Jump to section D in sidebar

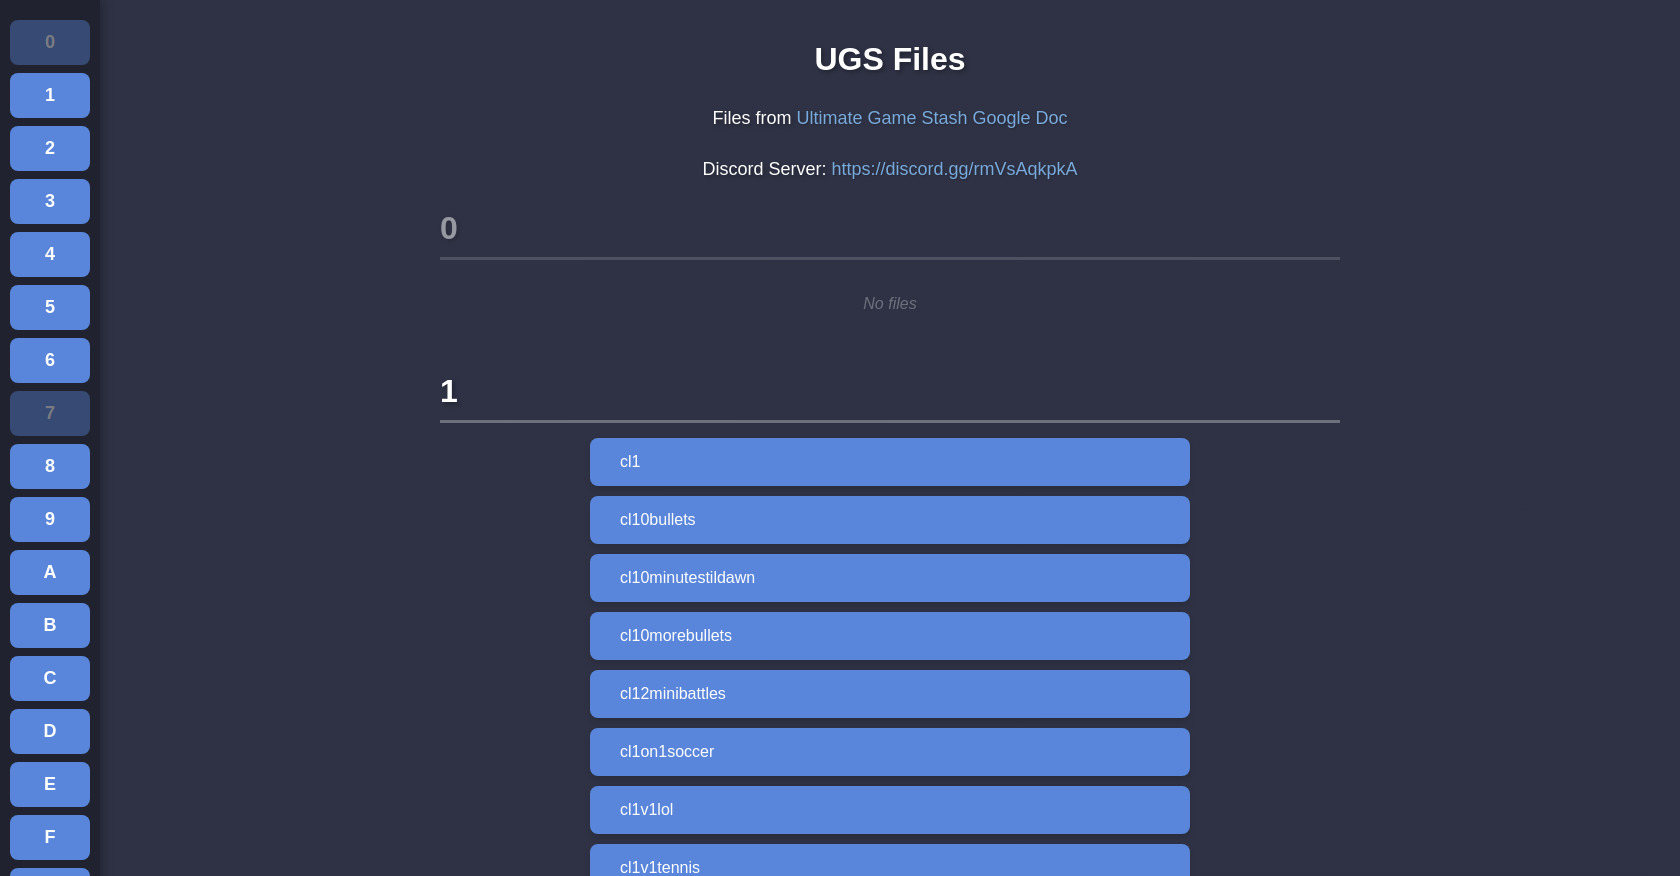(x=50, y=731)
